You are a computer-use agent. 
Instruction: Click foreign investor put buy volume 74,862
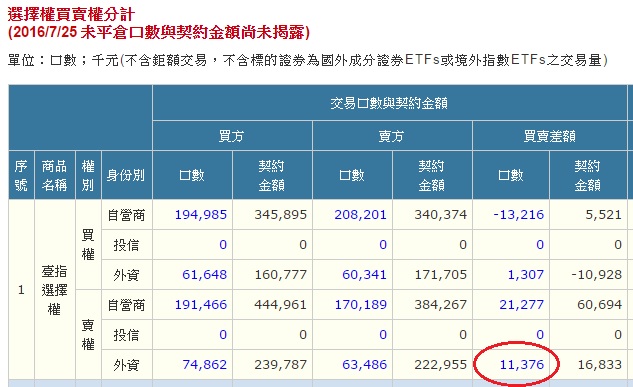[x=204, y=365]
